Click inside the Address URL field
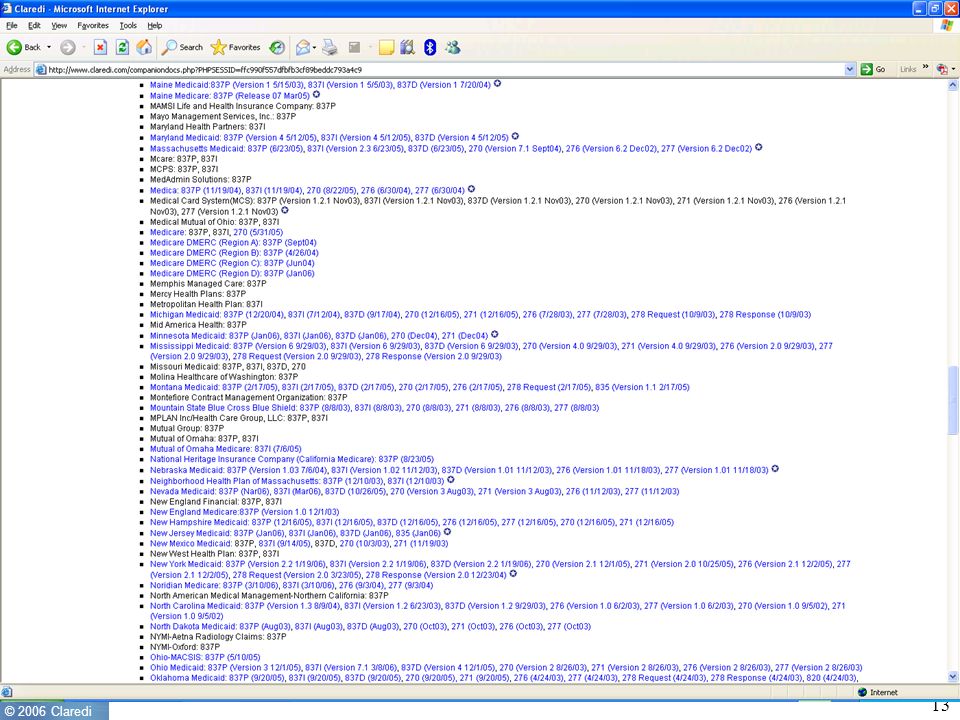Screen dimensions: 960x720 coord(445,69)
